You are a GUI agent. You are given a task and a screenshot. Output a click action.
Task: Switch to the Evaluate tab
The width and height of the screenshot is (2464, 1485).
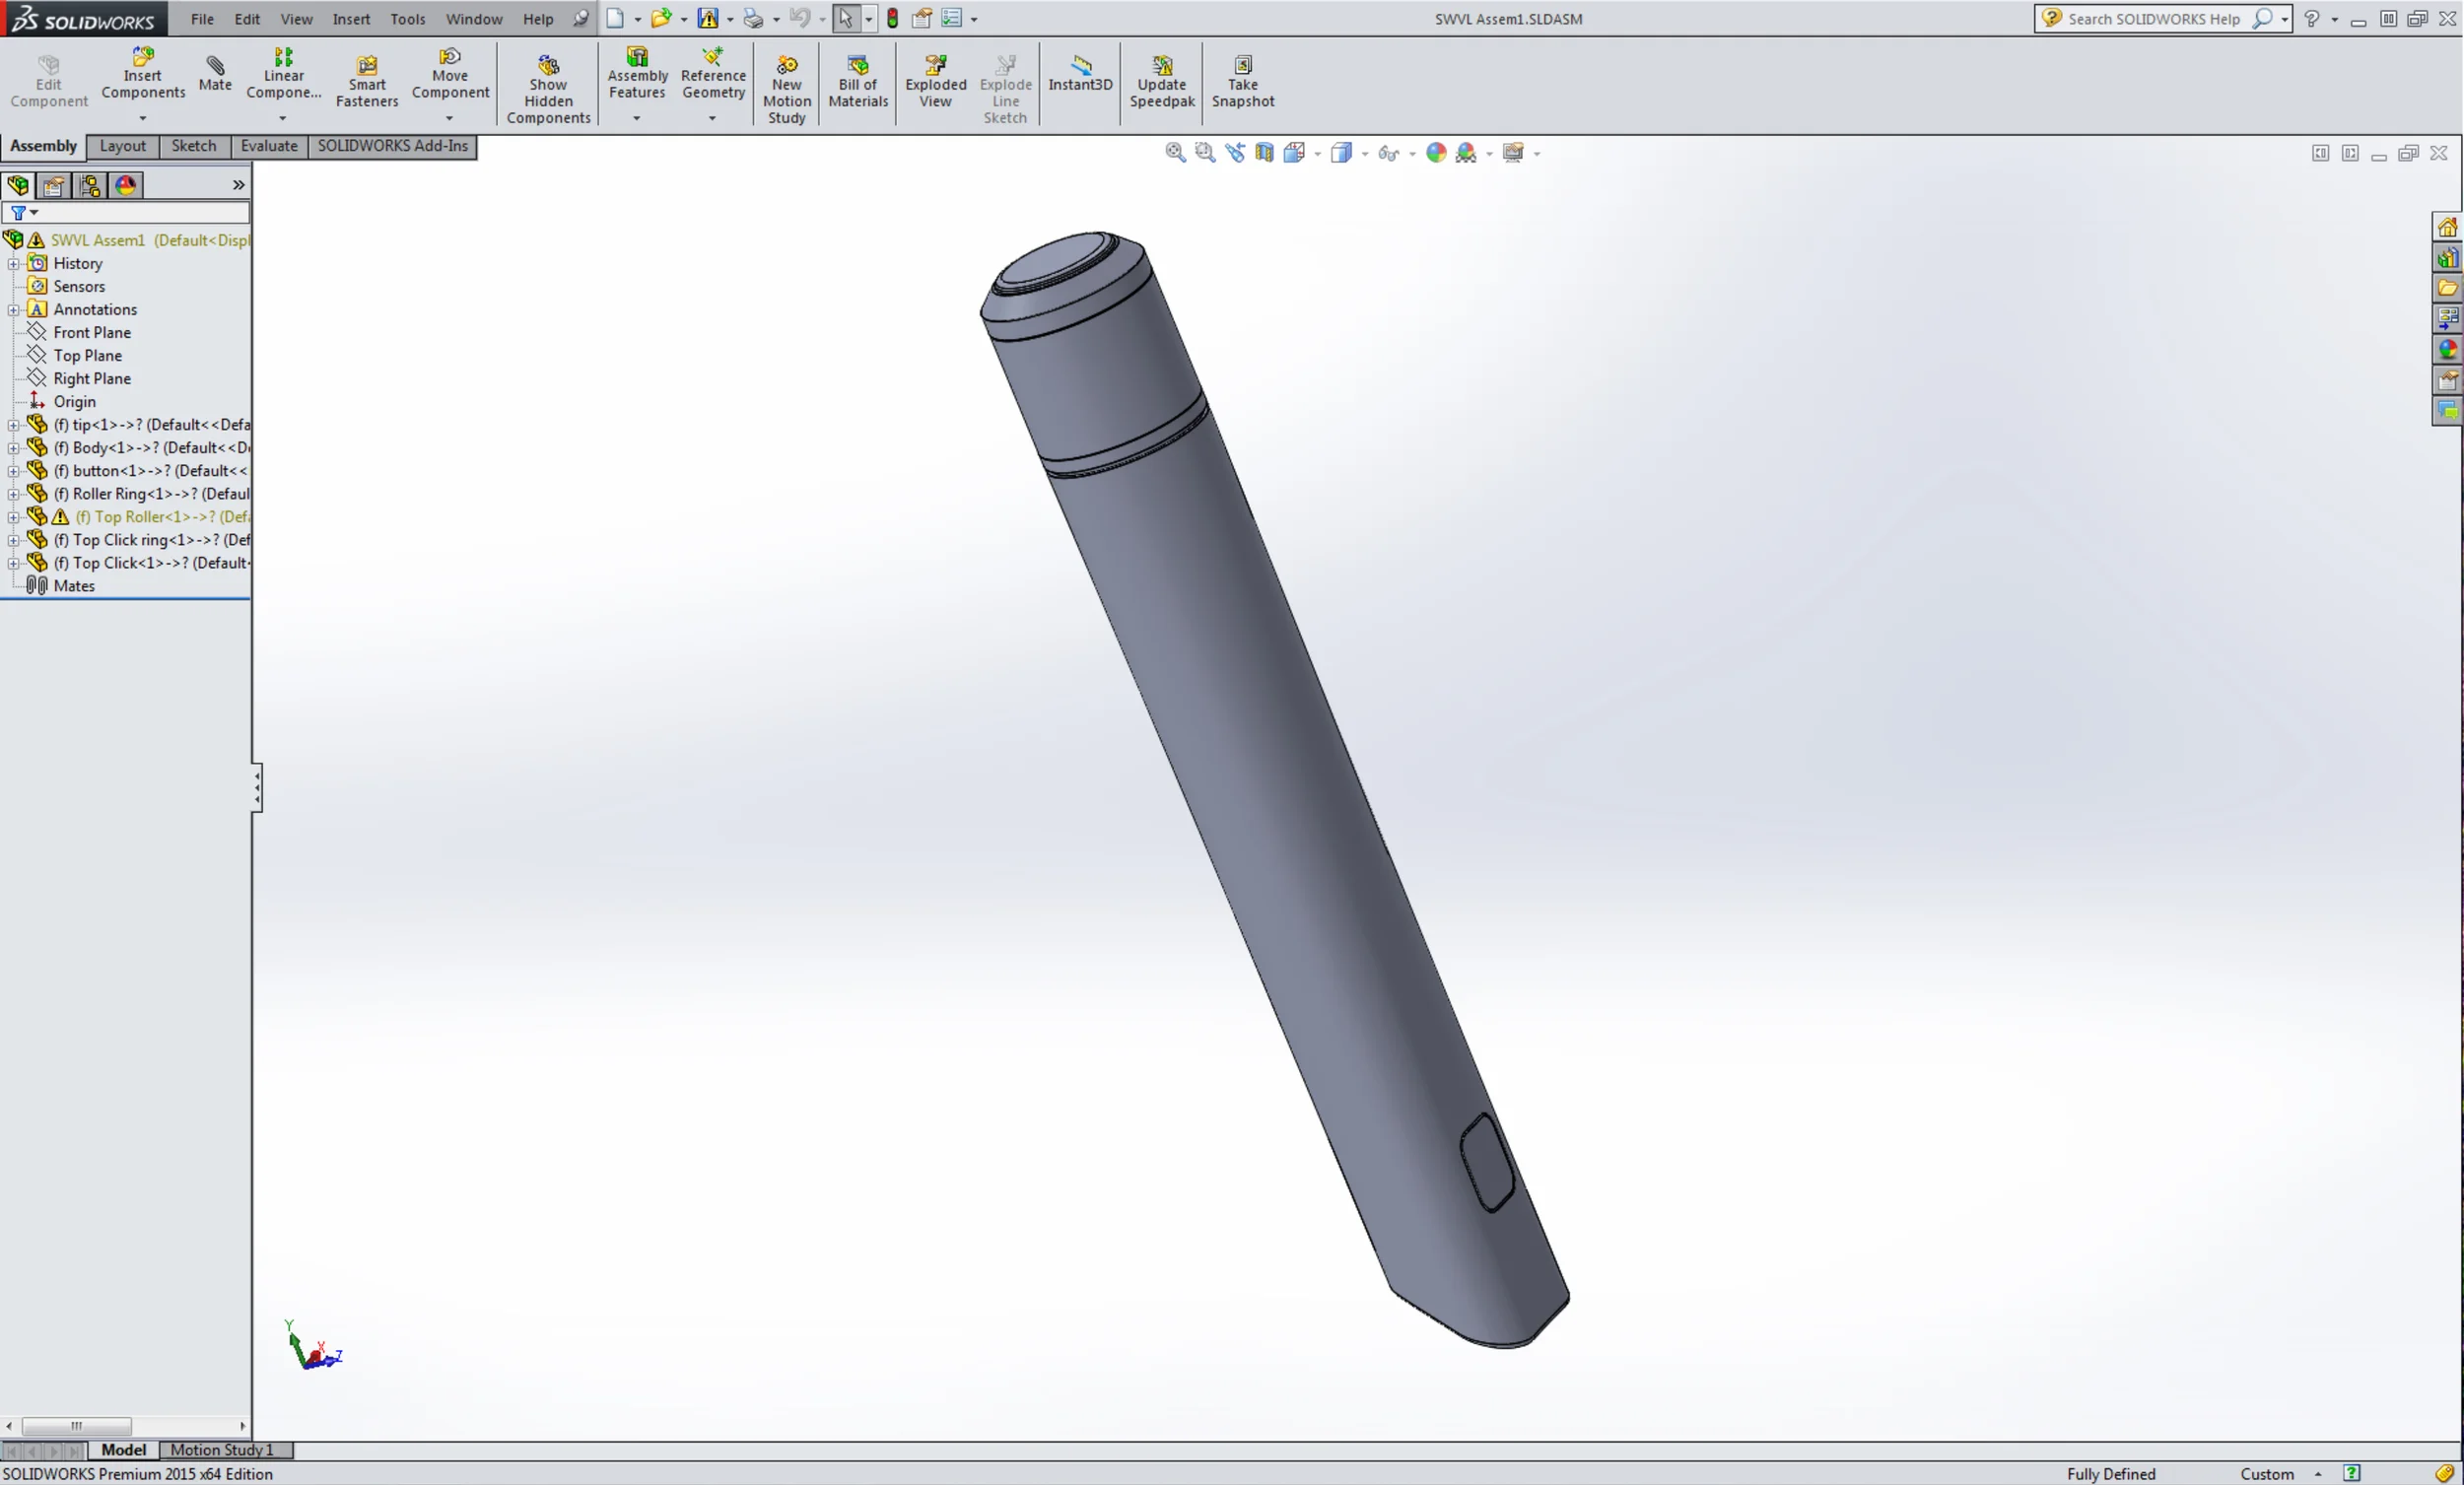pos(268,146)
